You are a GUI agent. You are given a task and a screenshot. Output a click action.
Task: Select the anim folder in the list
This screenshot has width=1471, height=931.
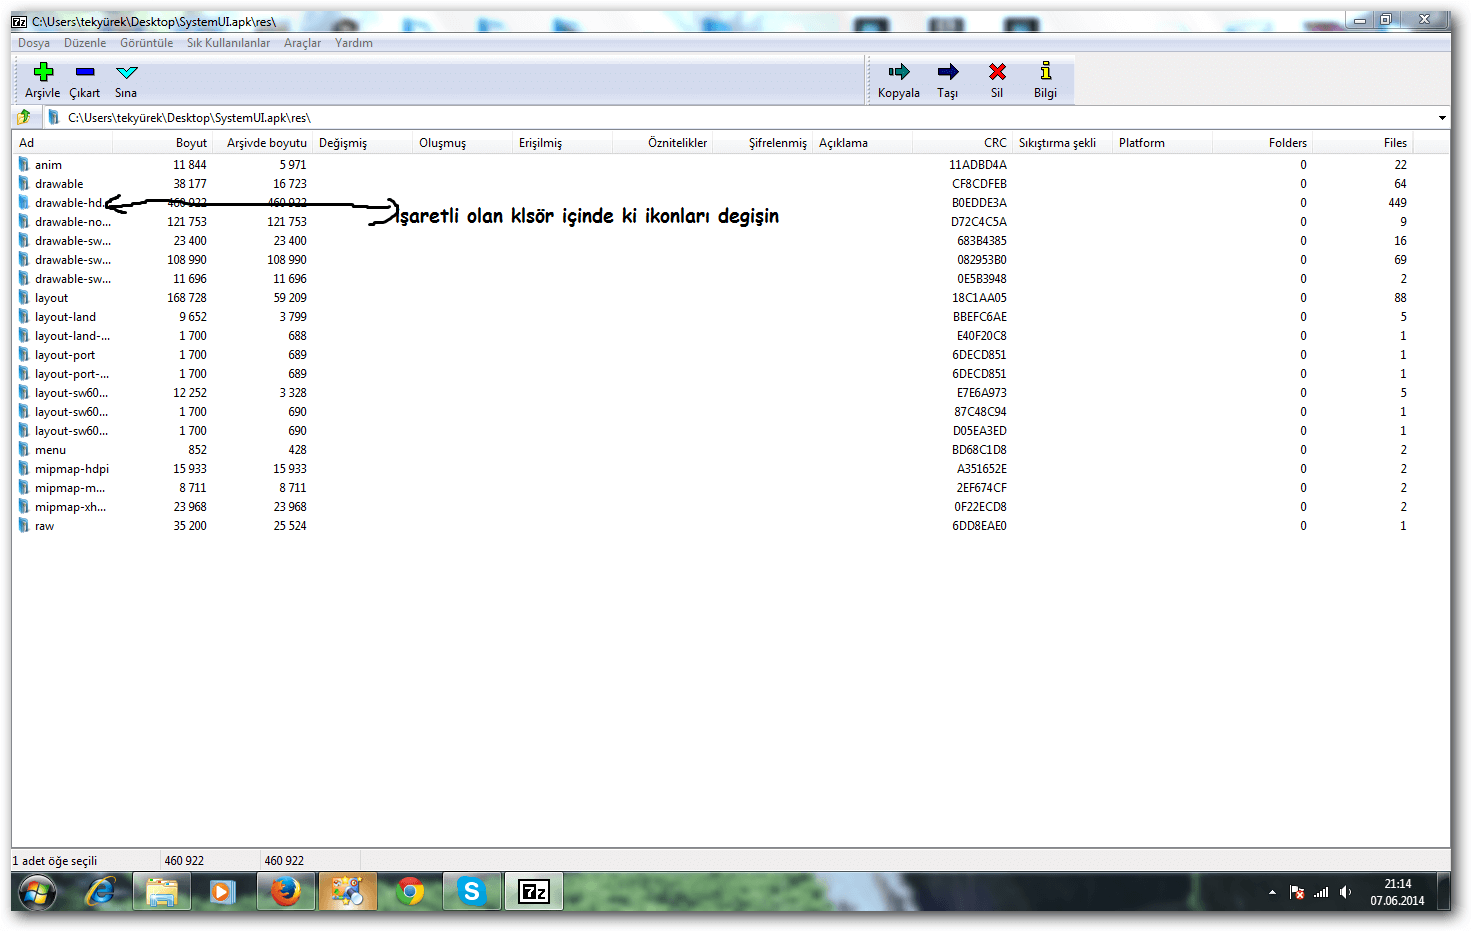click(48, 165)
